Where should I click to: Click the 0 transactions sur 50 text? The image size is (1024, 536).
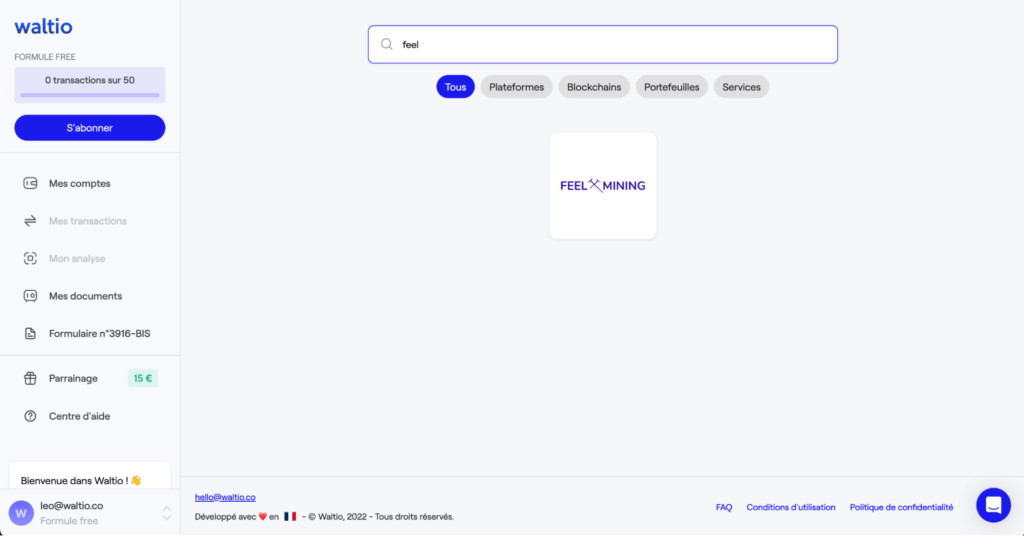pyautogui.click(x=89, y=80)
